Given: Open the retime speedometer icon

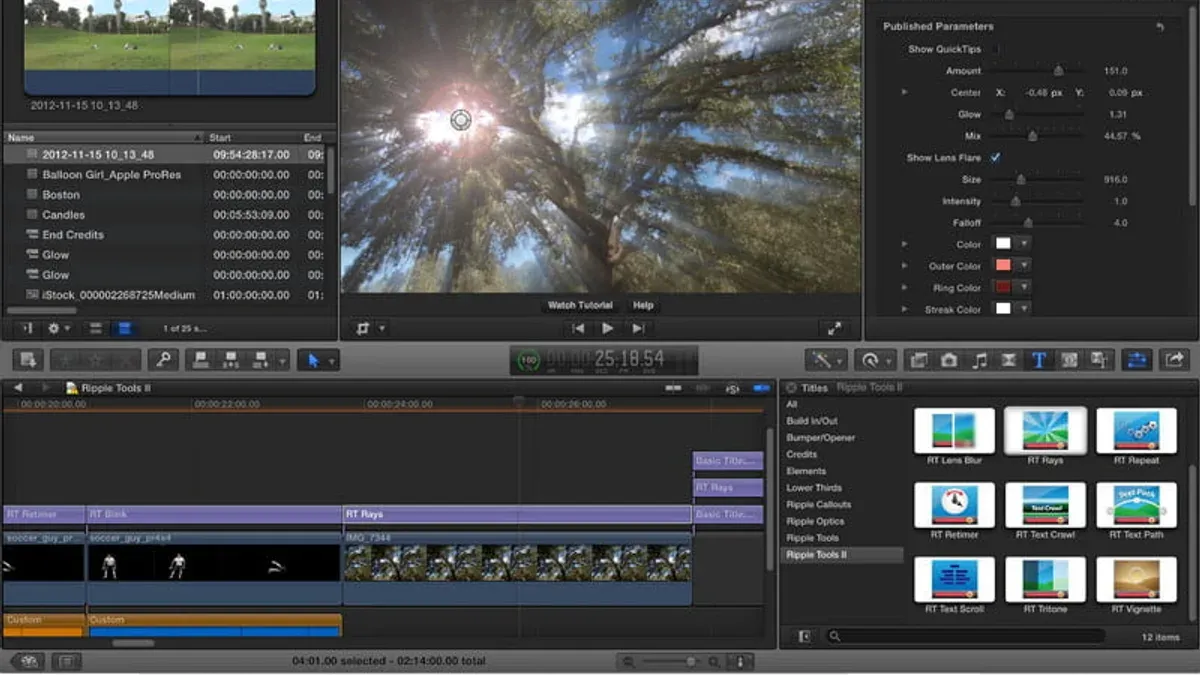Looking at the screenshot, I should [869, 360].
